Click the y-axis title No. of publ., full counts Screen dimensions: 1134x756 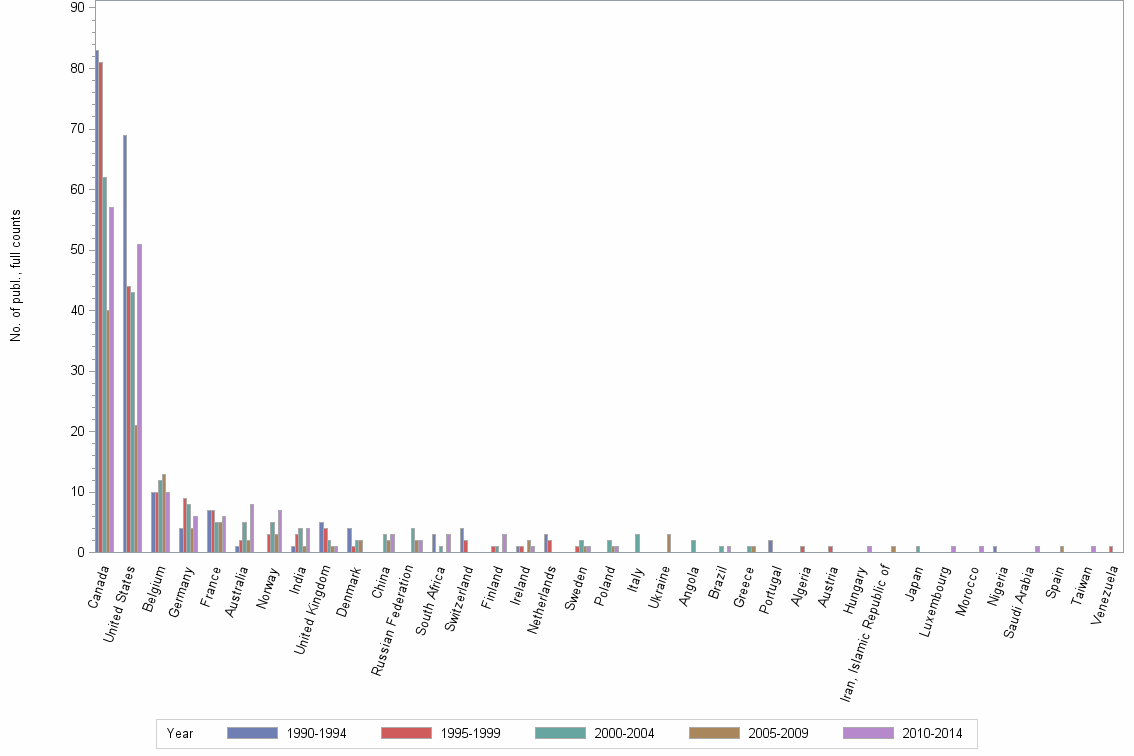pyautogui.click(x=15, y=272)
